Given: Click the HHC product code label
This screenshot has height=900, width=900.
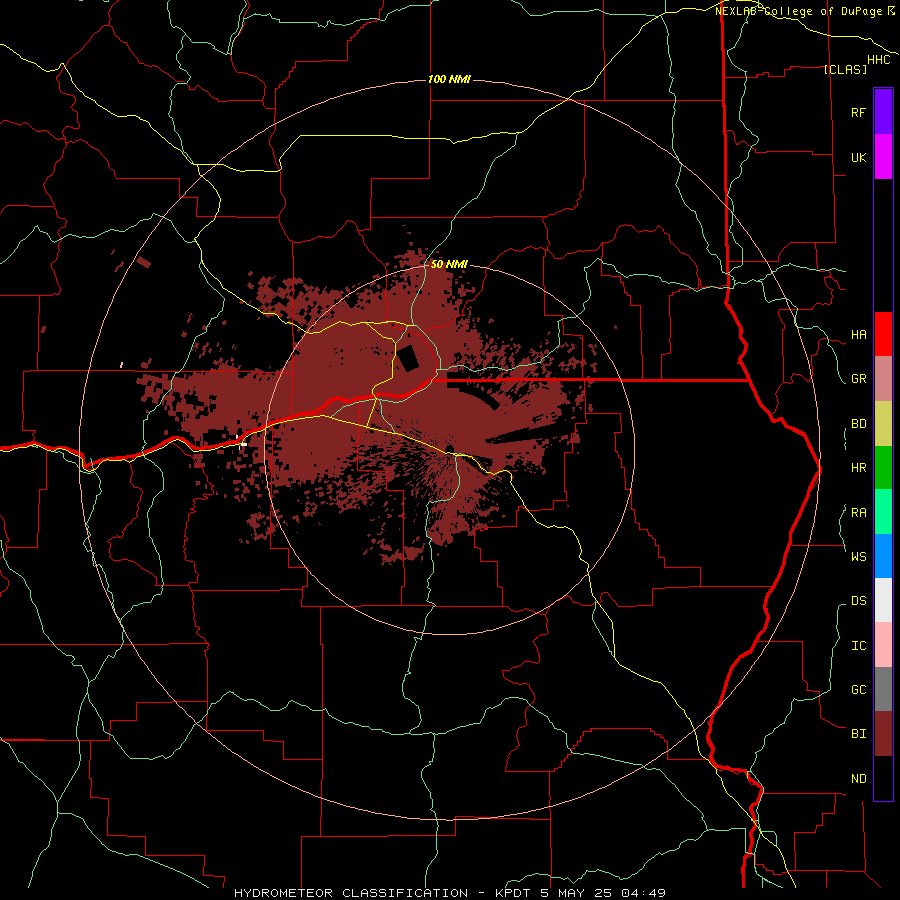Looking at the screenshot, I should click(878, 60).
